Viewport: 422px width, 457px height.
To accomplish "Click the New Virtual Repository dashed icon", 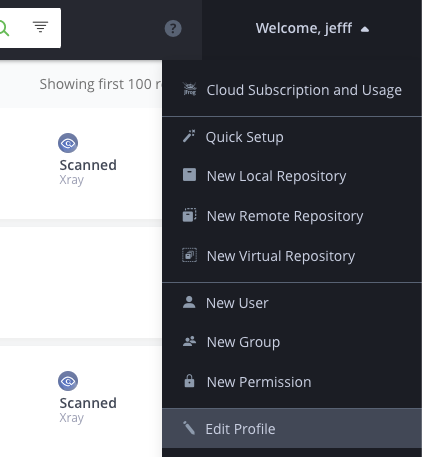I will [x=189, y=255].
